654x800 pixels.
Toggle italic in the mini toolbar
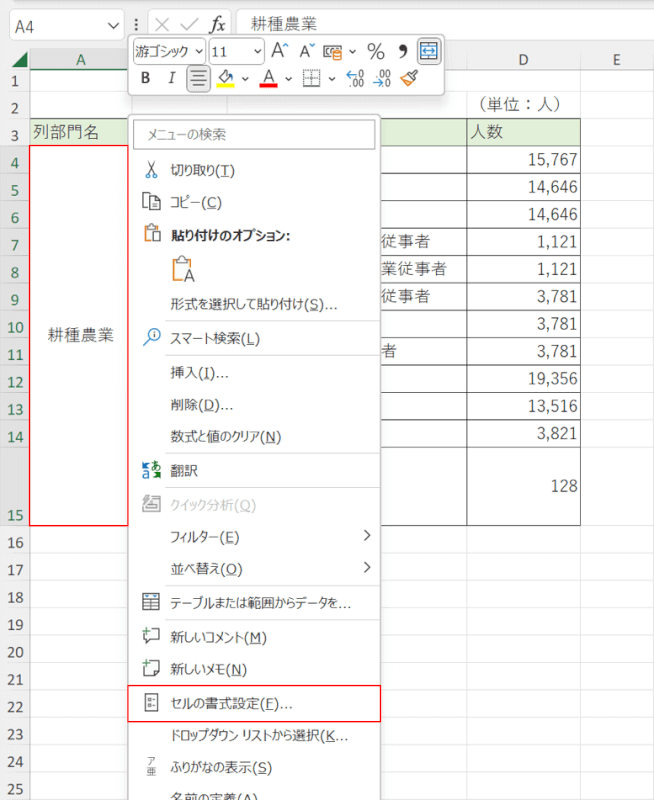pyautogui.click(x=171, y=78)
